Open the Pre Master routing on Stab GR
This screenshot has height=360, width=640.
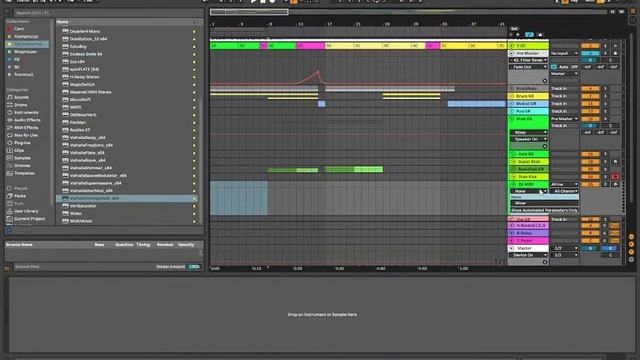click(x=564, y=119)
